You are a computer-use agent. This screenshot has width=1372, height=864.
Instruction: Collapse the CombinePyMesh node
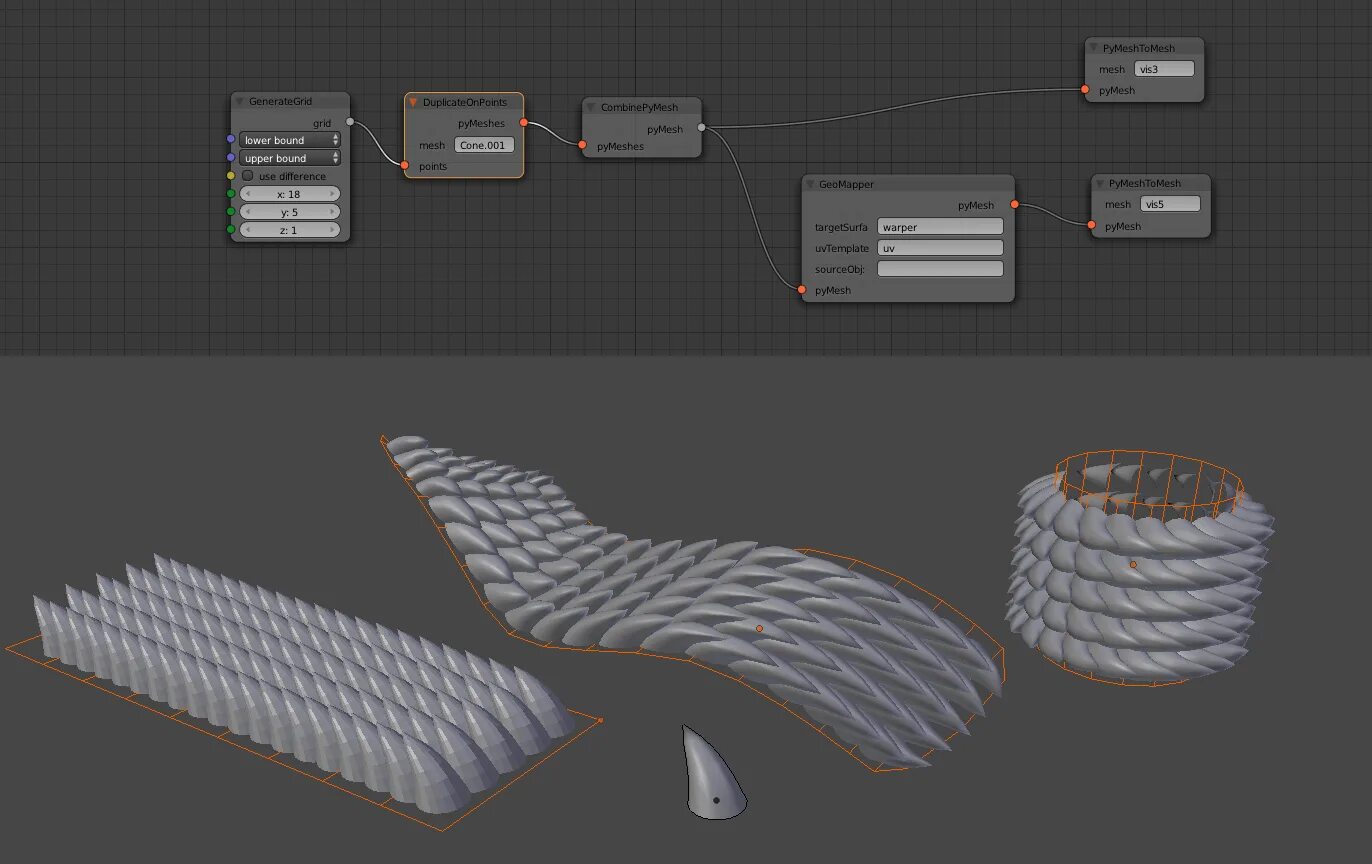(591, 107)
